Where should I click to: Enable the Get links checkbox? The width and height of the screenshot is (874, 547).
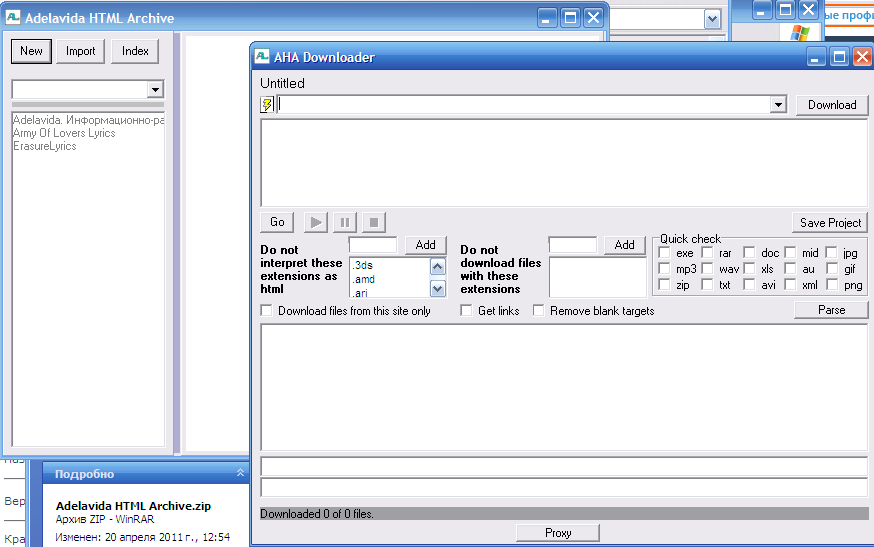click(466, 311)
